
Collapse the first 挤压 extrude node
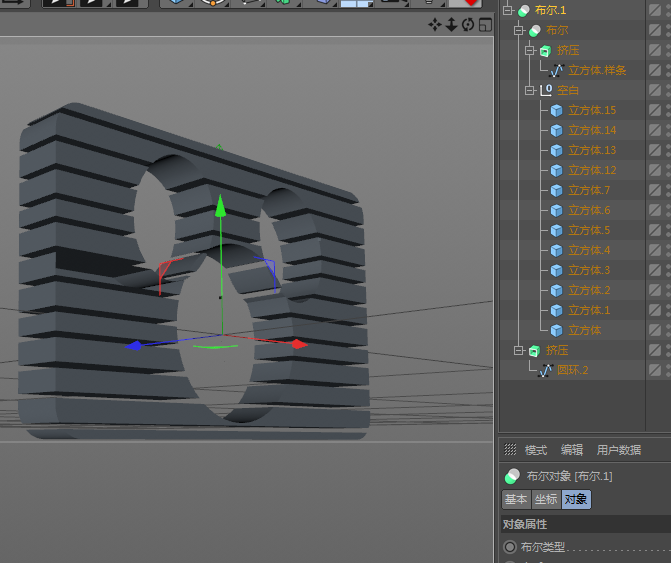531,50
